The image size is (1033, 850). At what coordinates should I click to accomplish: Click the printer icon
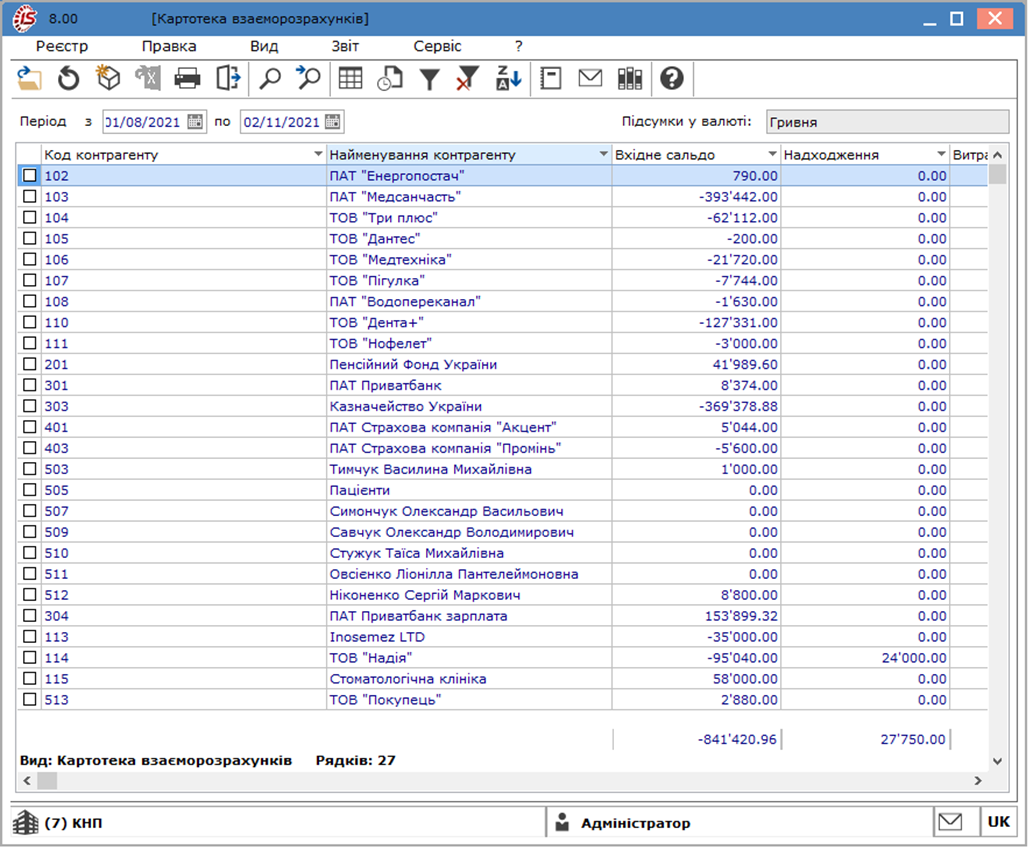[187, 78]
